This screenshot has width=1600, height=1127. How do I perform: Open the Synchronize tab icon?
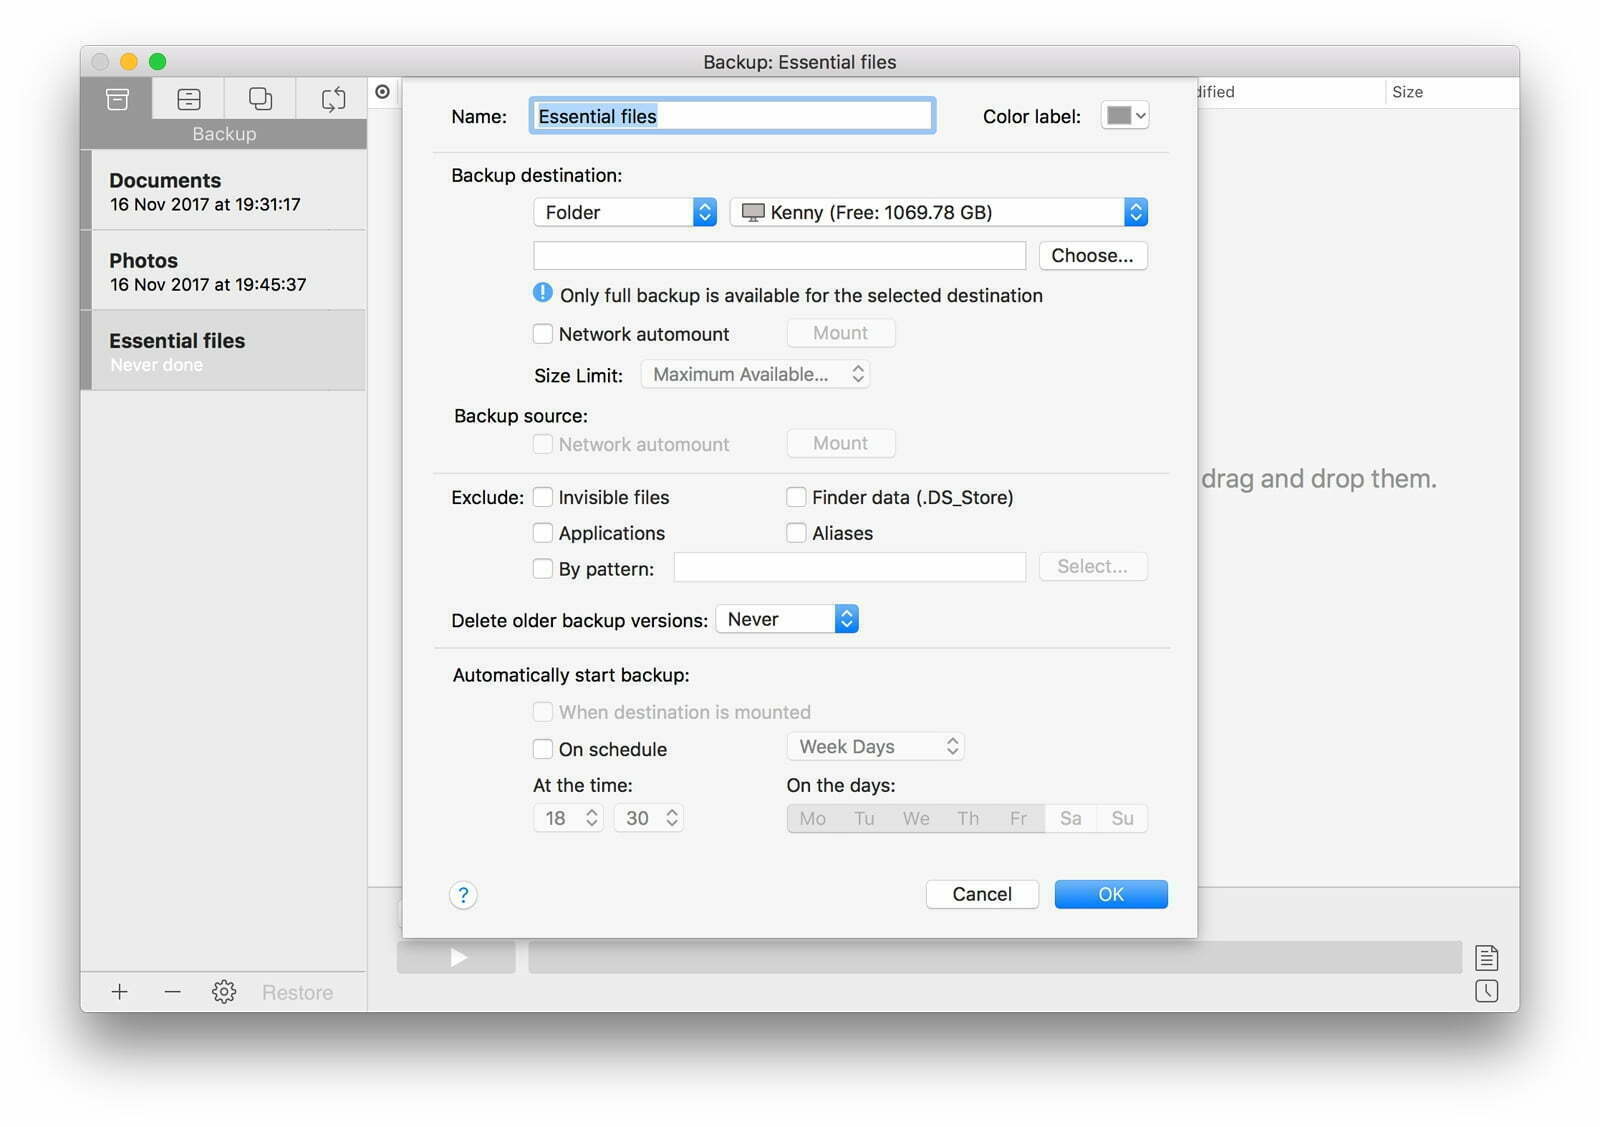[333, 99]
